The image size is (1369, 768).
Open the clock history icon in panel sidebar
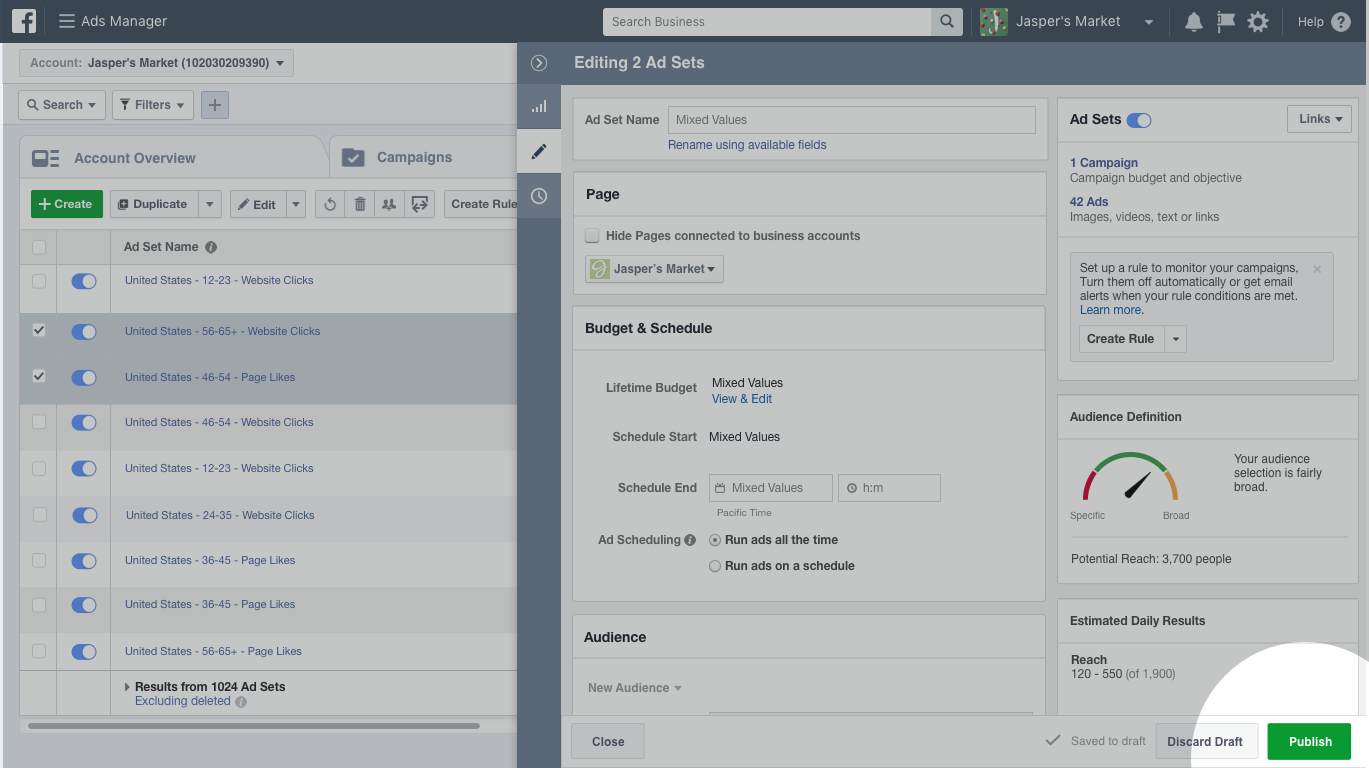click(x=539, y=196)
